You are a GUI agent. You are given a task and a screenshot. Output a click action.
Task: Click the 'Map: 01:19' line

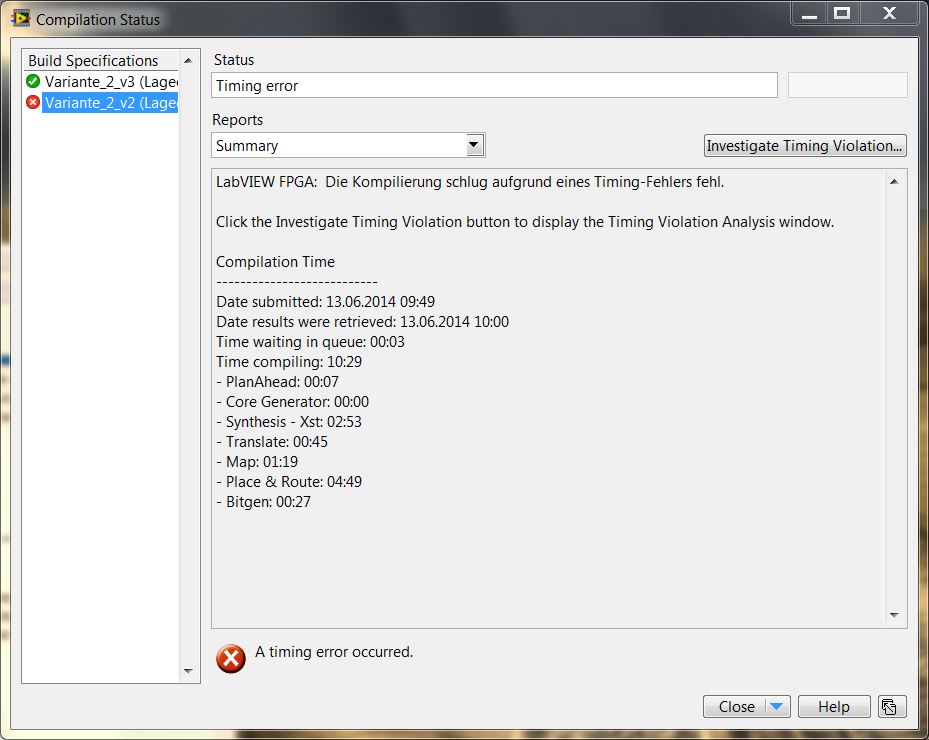[x=257, y=462]
